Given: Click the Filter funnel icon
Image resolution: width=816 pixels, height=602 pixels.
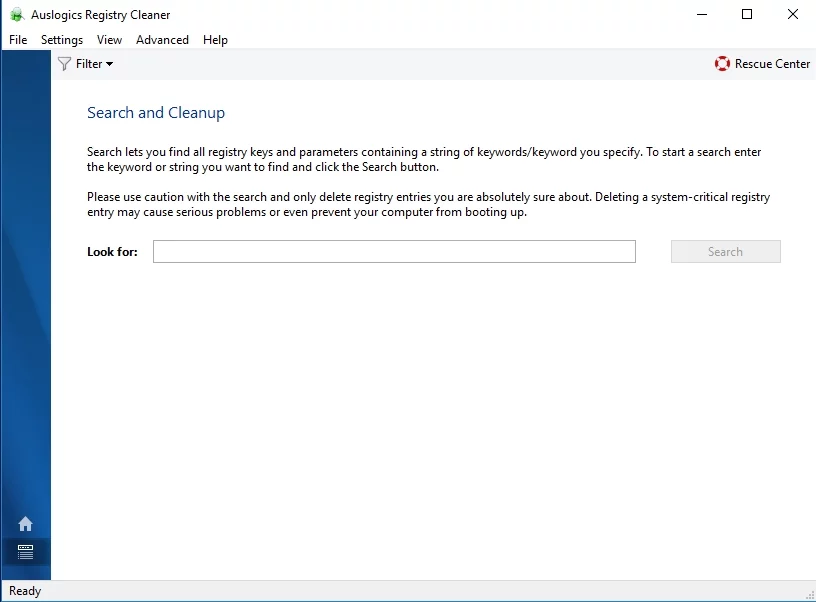Looking at the screenshot, I should pyautogui.click(x=65, y=64).
